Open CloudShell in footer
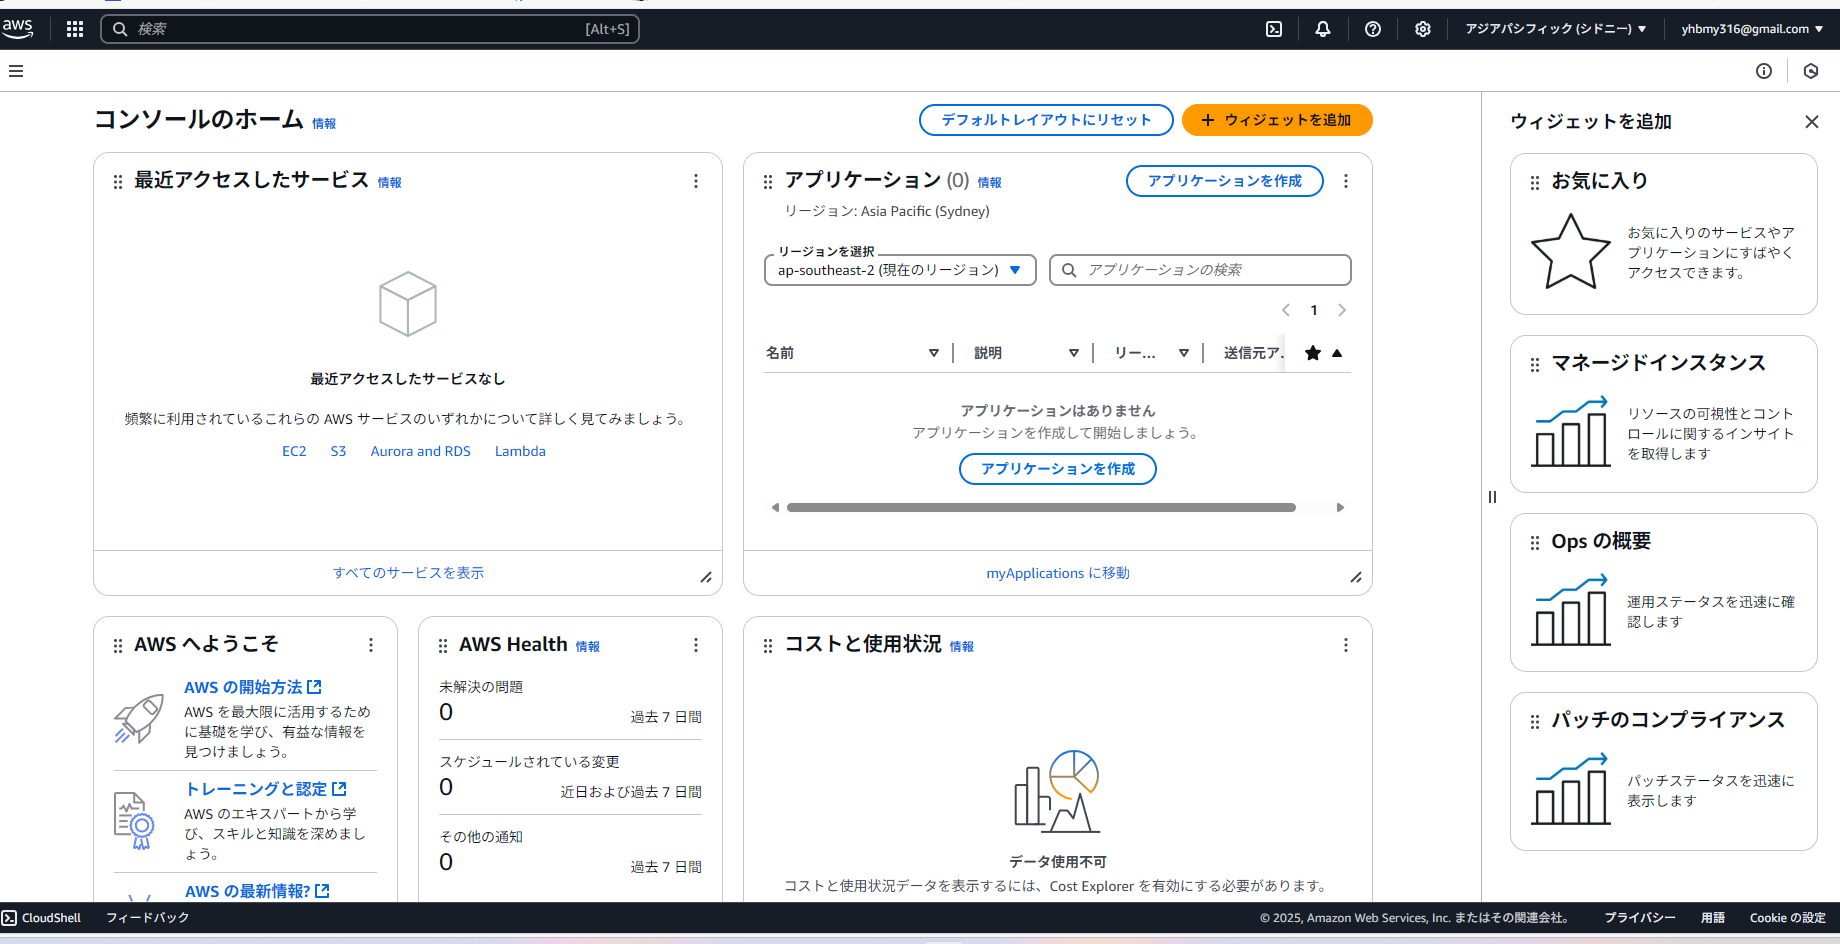The height and width of the screenshot is (944, 1840). tap(42, 918)
